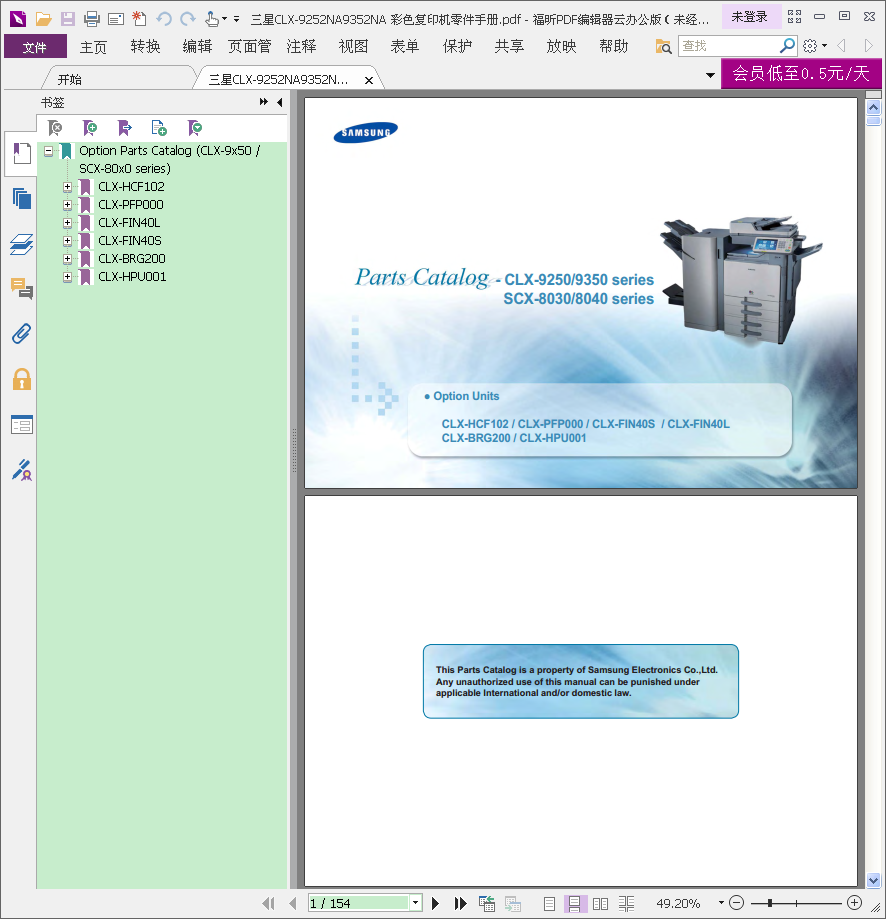The height and width of the screenshot is (919, 886).
Task: Open the Bookmarks sidebar panel
Action: click(22, 154)
